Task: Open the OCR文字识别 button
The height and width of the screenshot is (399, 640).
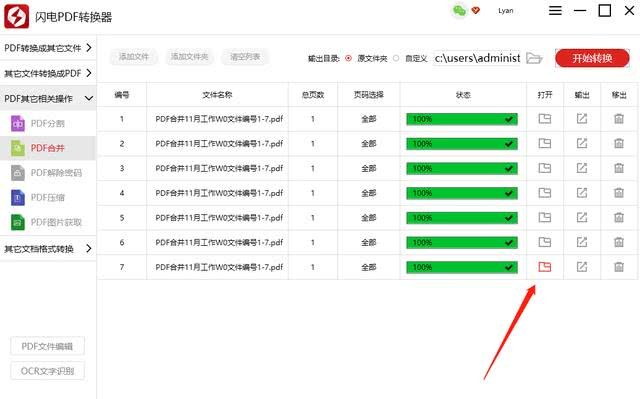Action: [47, 371]
